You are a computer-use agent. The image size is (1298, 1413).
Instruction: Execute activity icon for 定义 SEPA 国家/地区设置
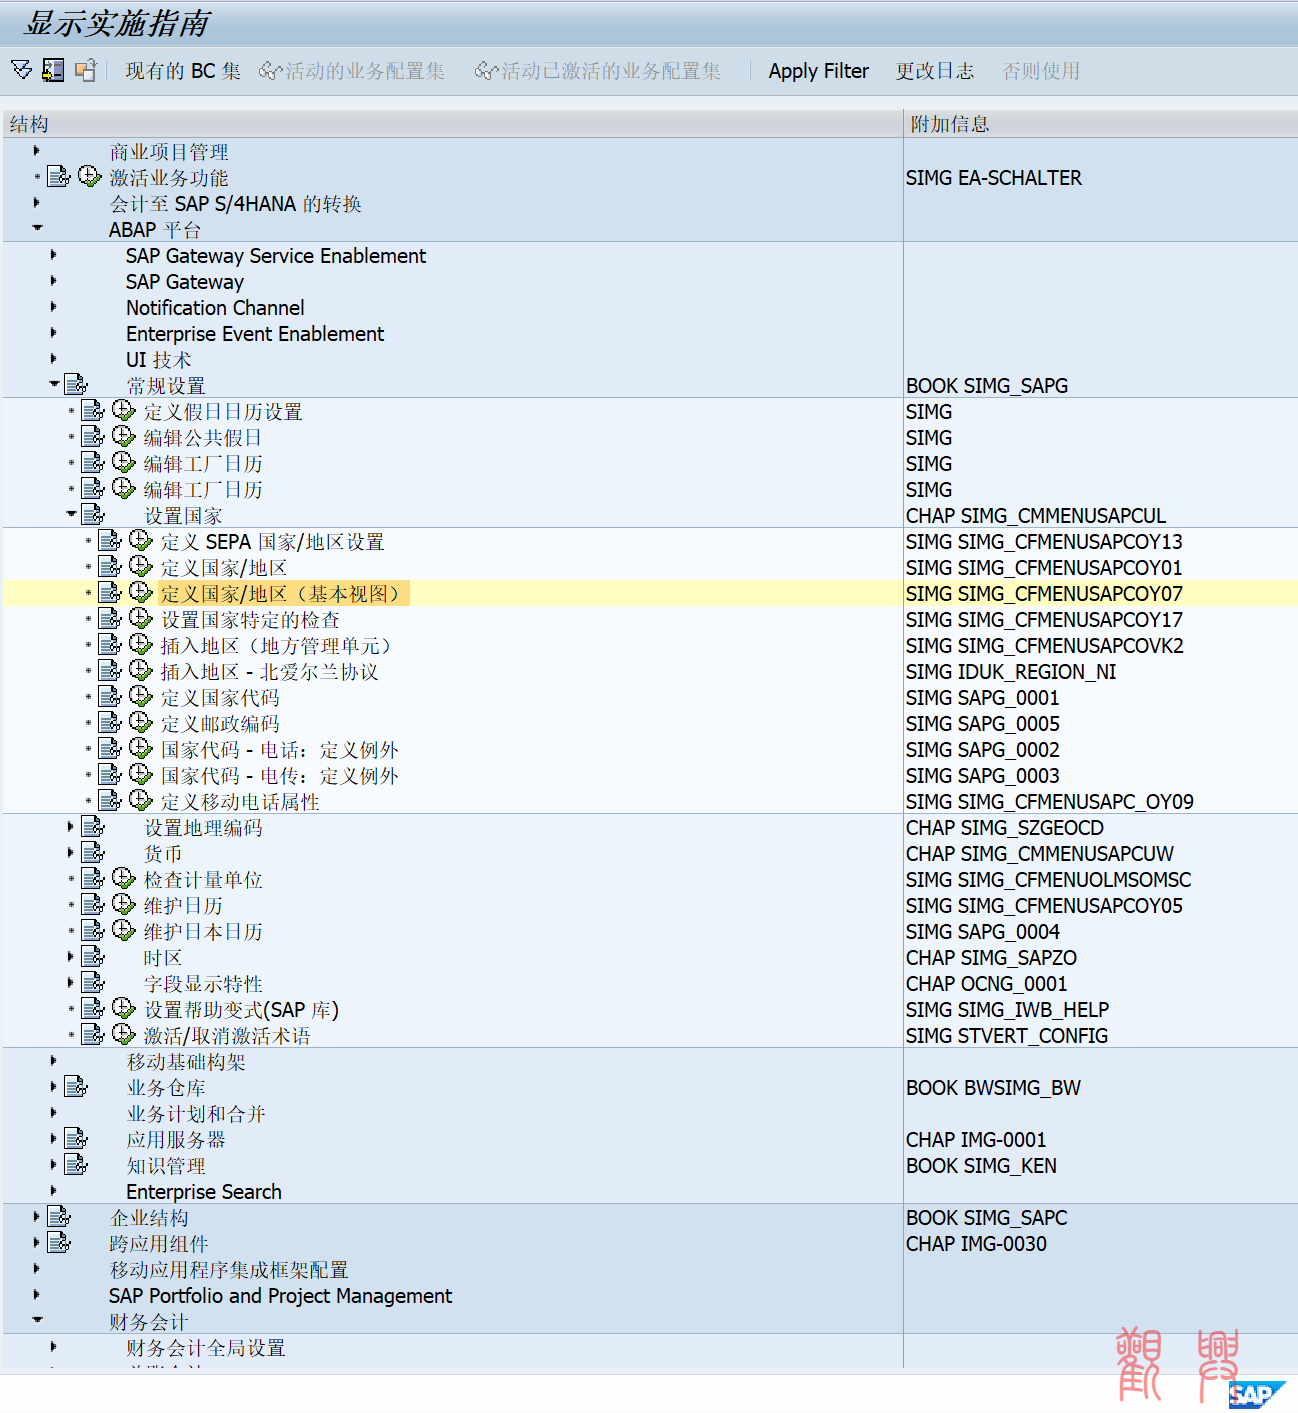(141, 541)
